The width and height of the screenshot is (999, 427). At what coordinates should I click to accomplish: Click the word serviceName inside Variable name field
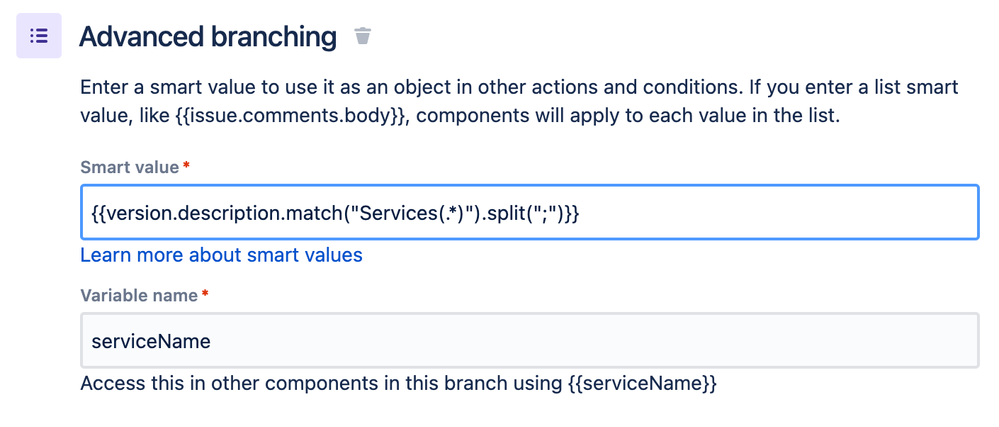click(x=151, y=342)
